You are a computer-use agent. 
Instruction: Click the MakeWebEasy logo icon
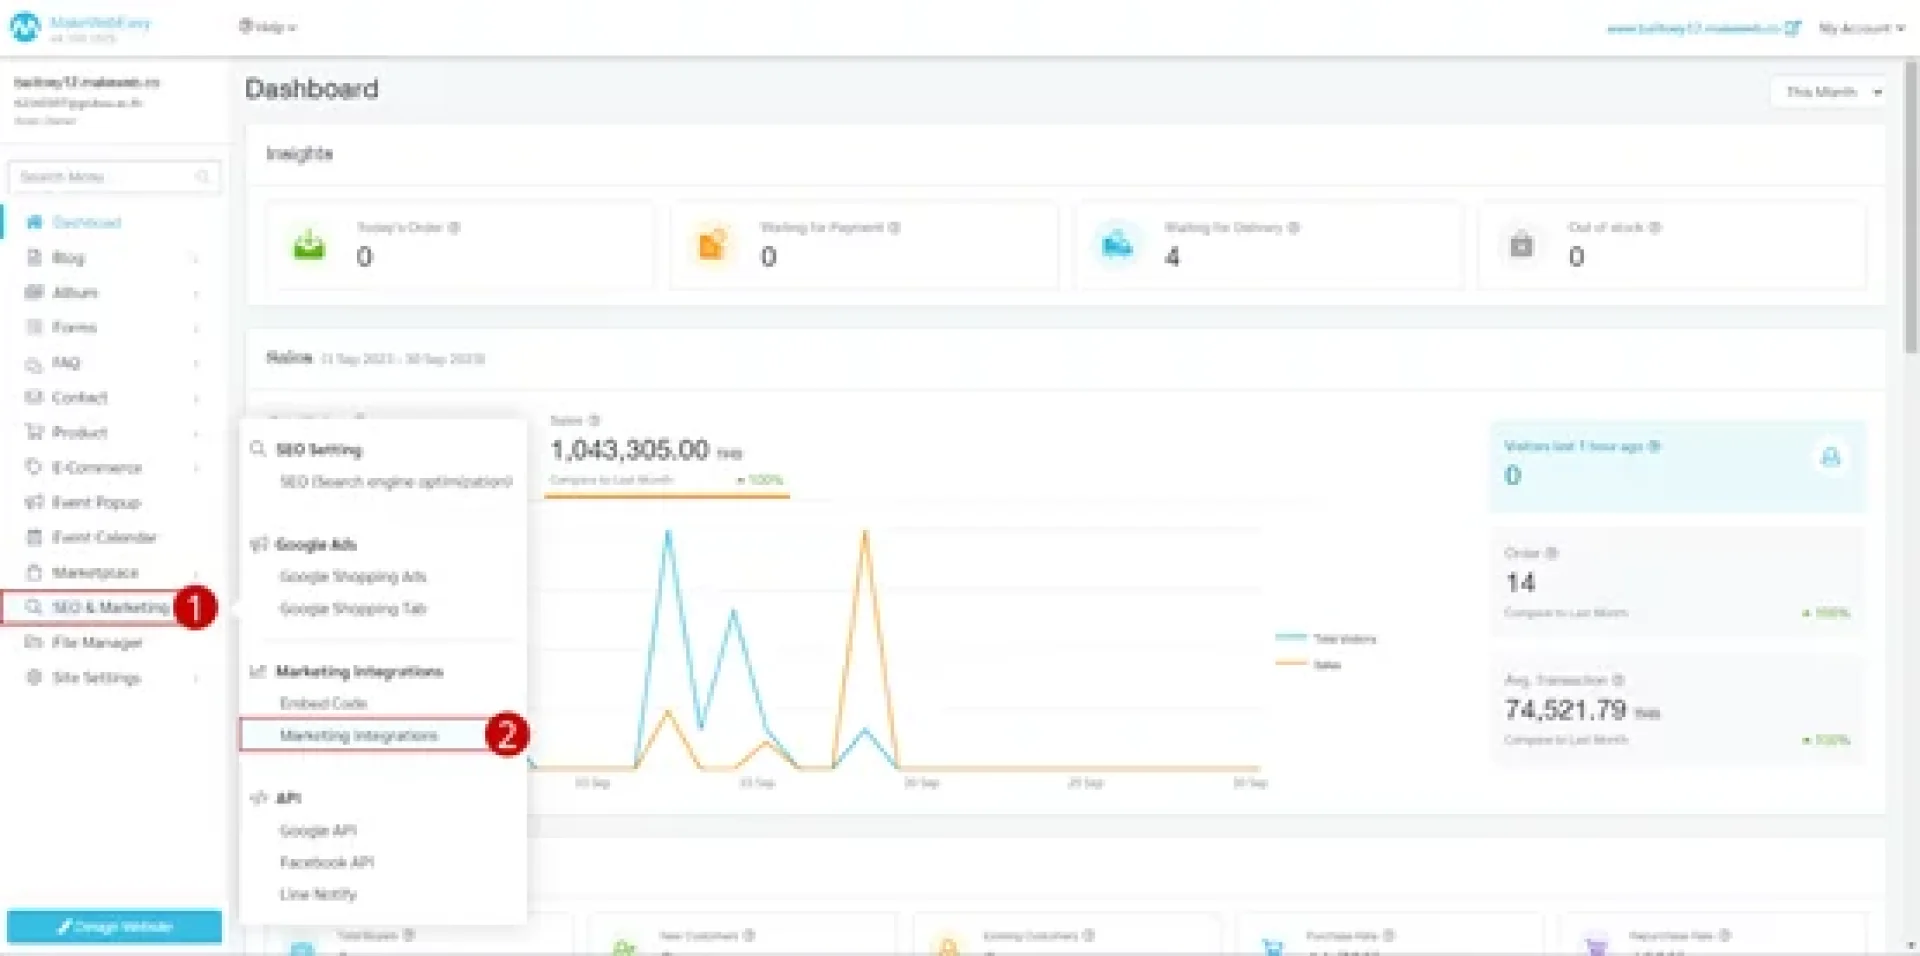(24, 27)
